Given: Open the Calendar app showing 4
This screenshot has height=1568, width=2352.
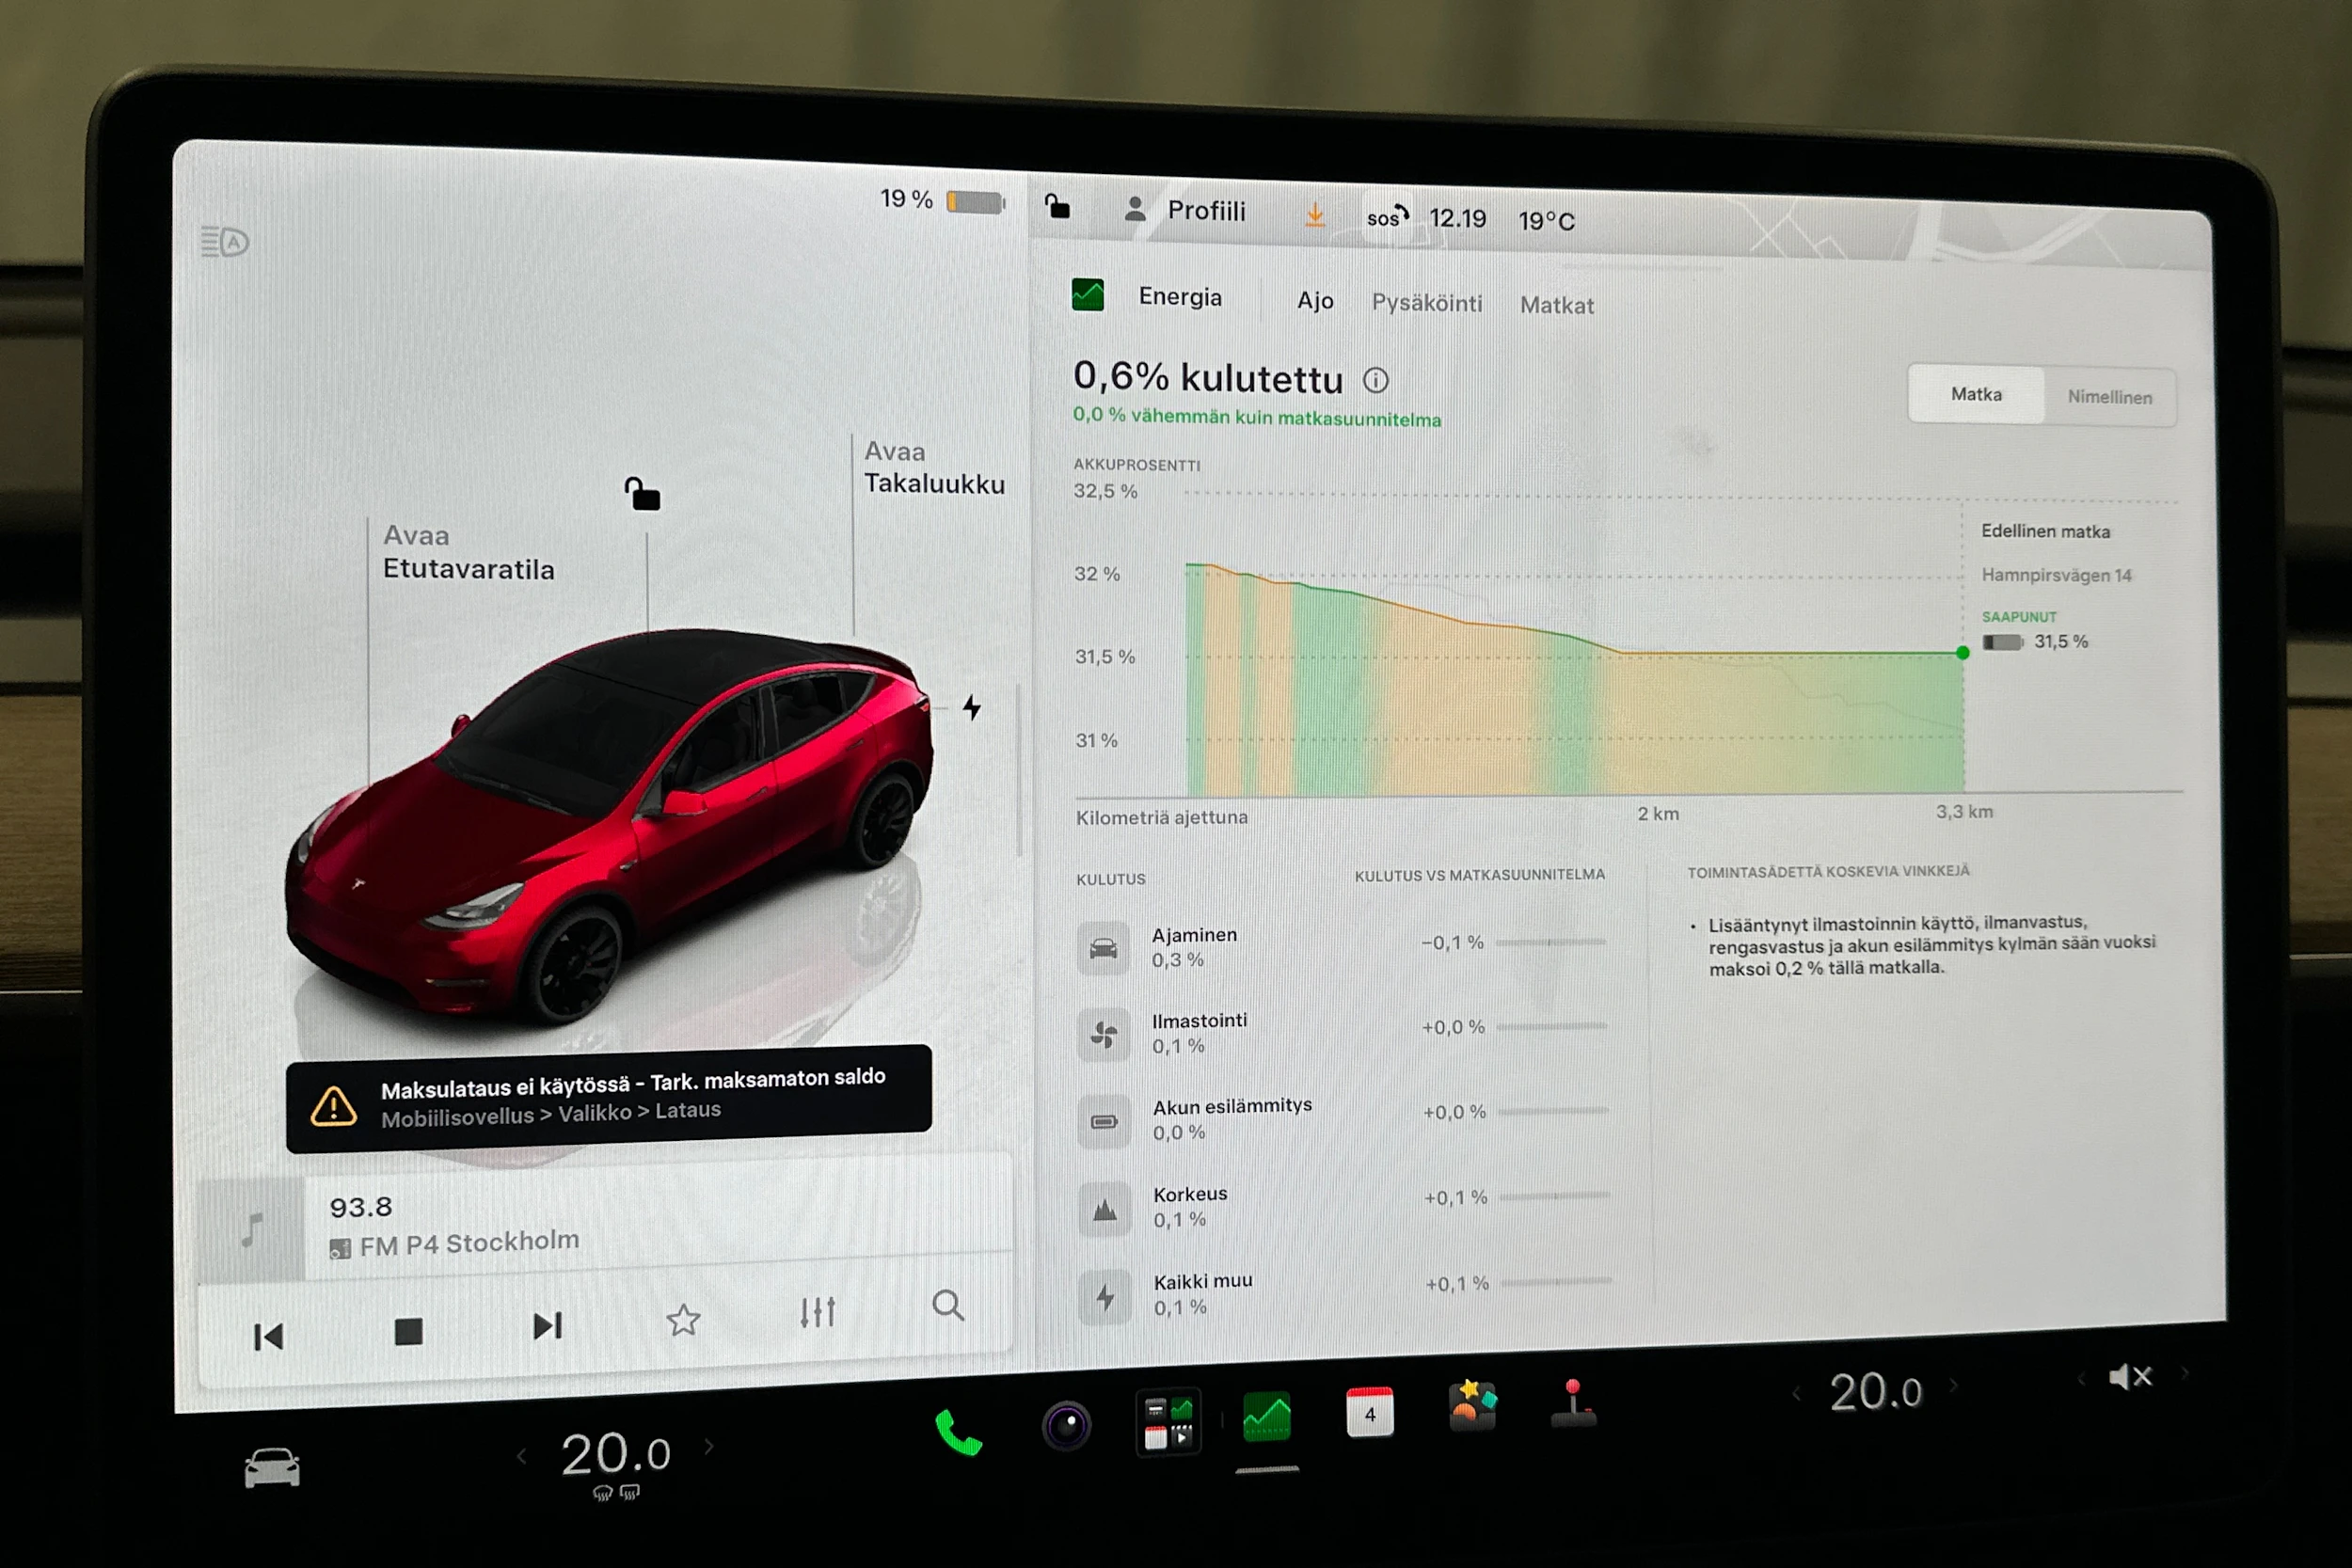Looking at the screenshot, I should tap(1370, 1413).
